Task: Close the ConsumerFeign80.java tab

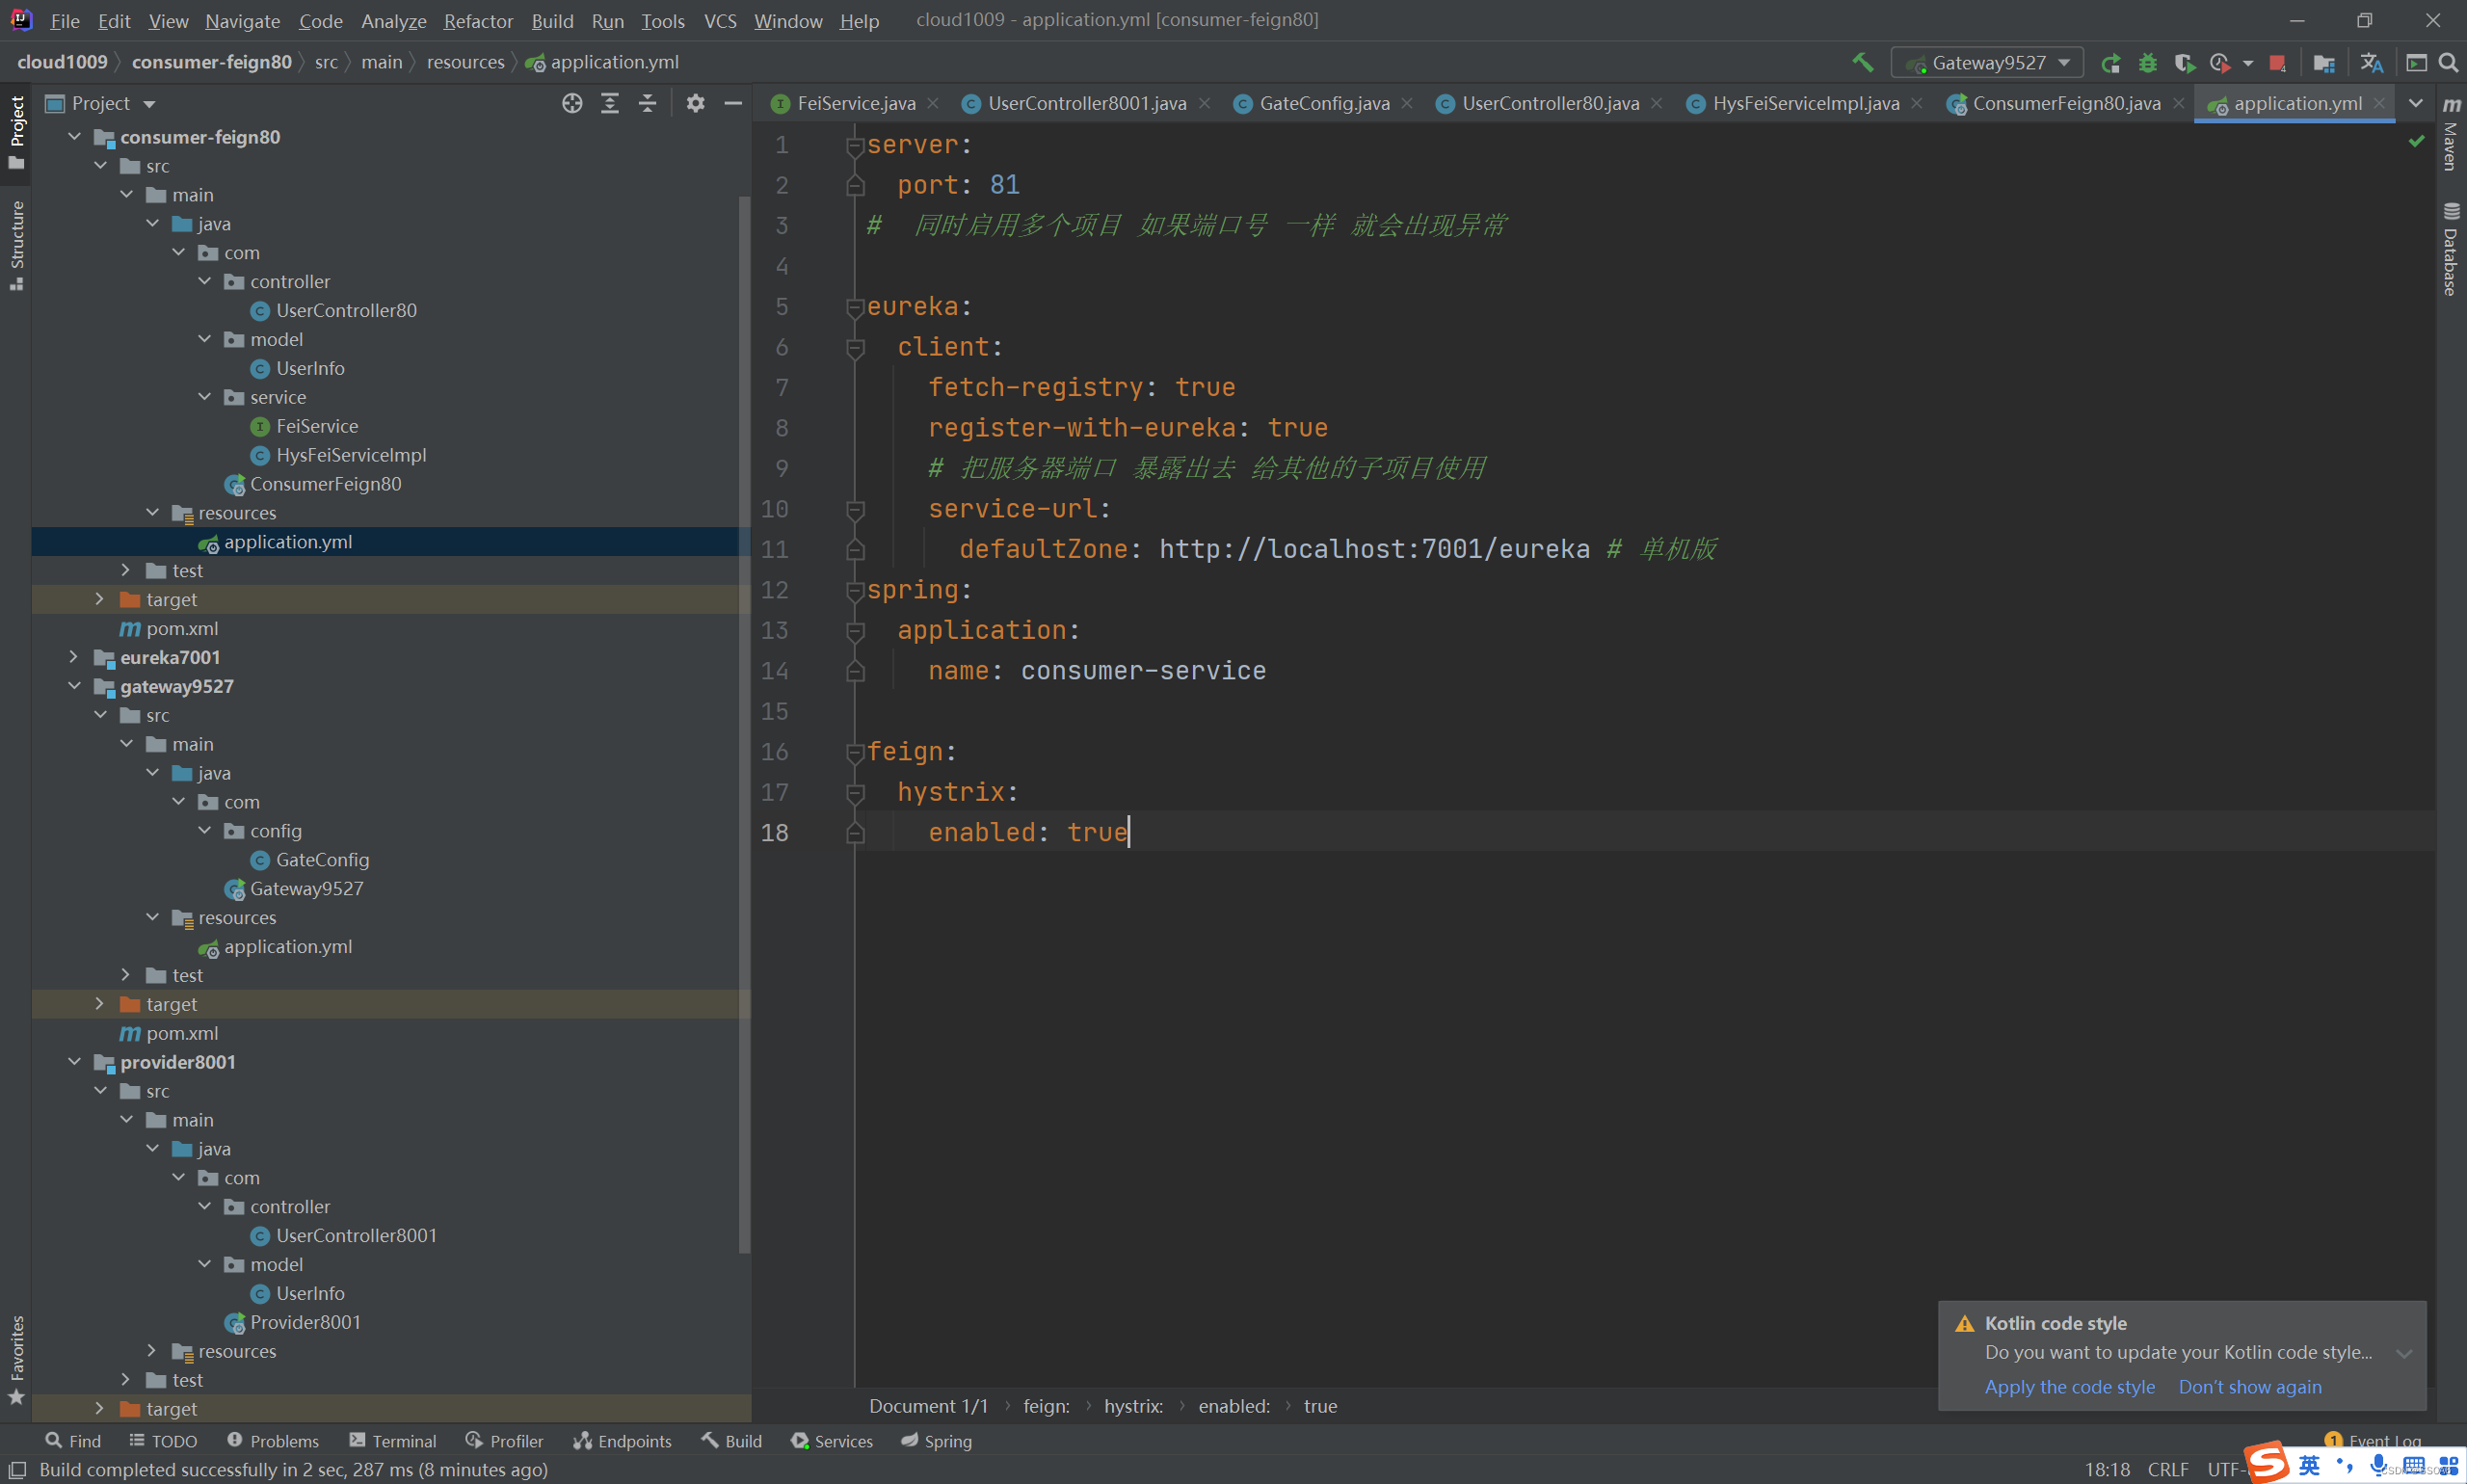Action: click(2179, 103)
